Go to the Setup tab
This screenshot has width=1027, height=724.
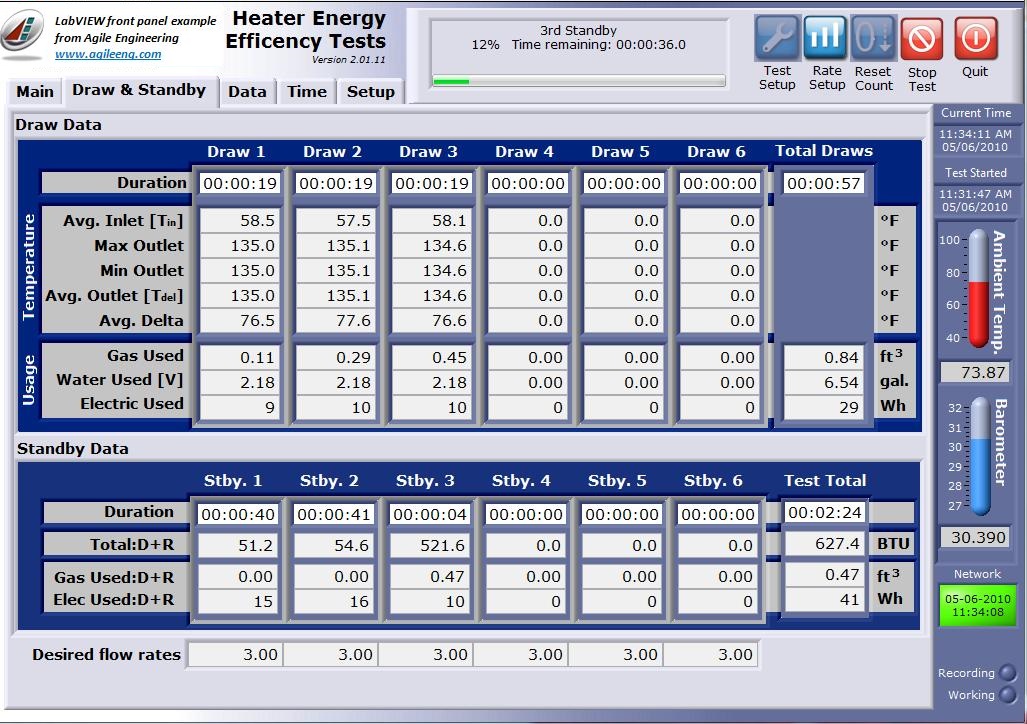point(370,92)
